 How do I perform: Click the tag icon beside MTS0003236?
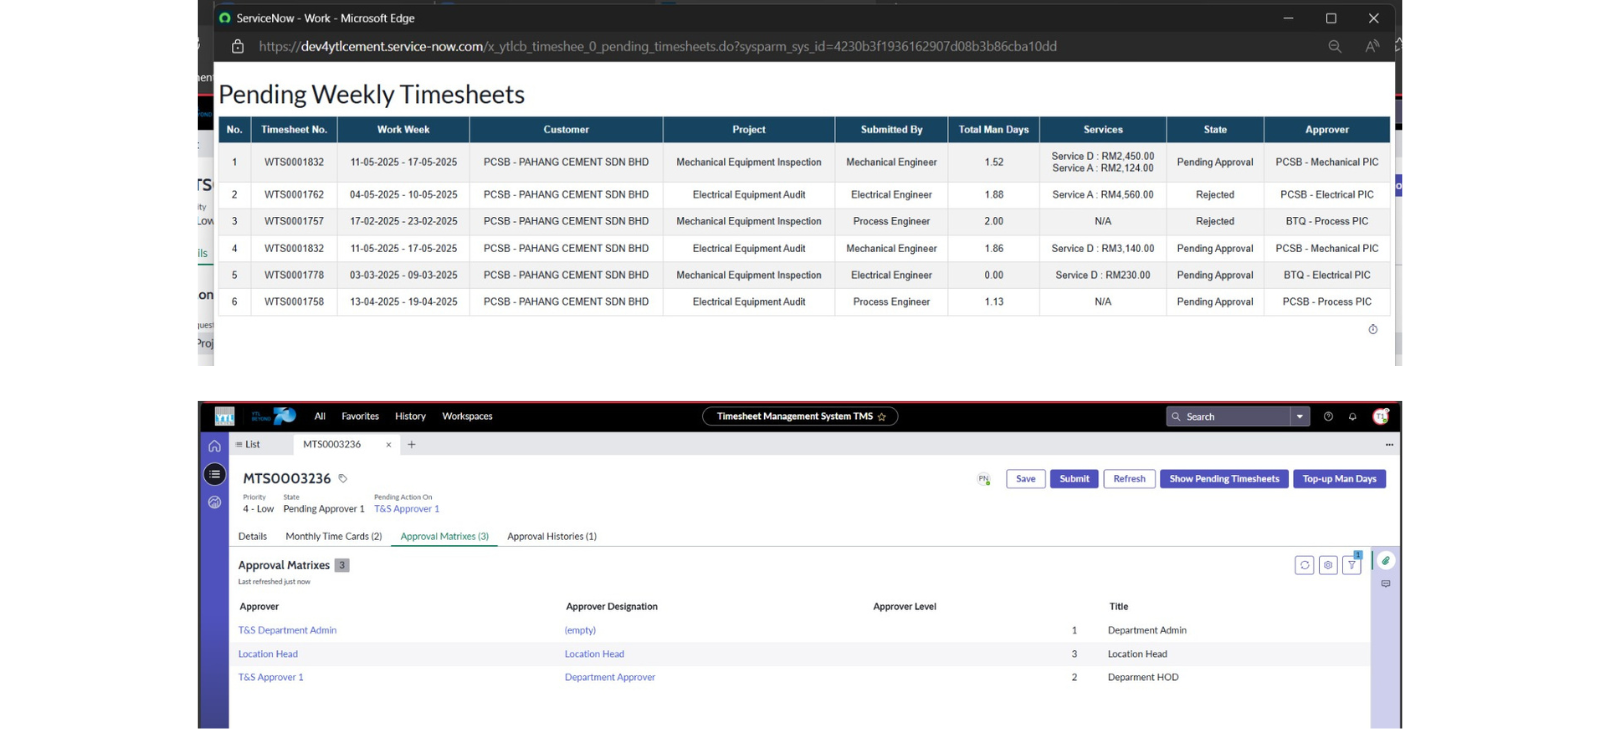click(343, 479)
